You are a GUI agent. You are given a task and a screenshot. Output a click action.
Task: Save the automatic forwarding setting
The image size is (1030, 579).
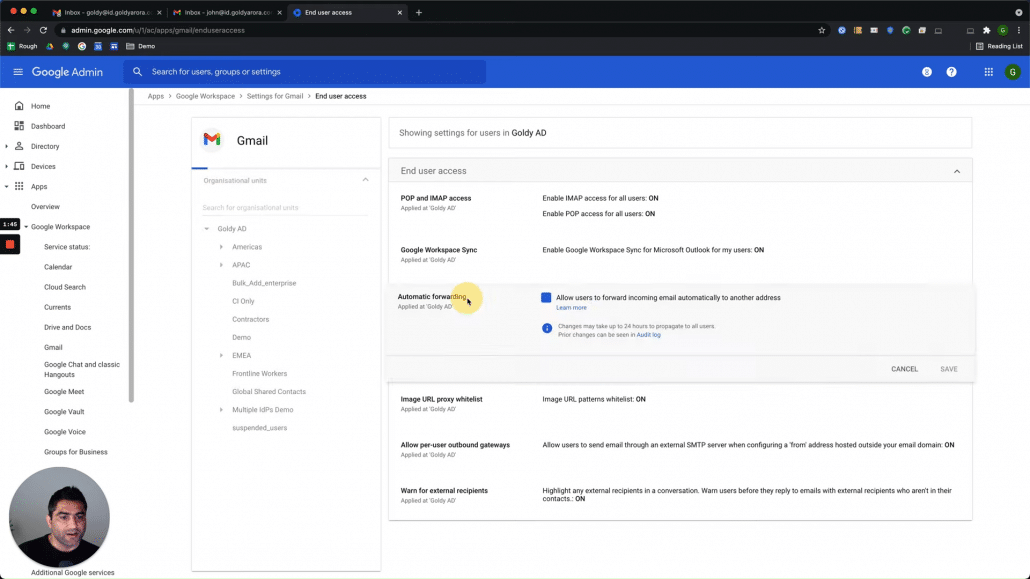pyautogui.click(x=949, y=369)
